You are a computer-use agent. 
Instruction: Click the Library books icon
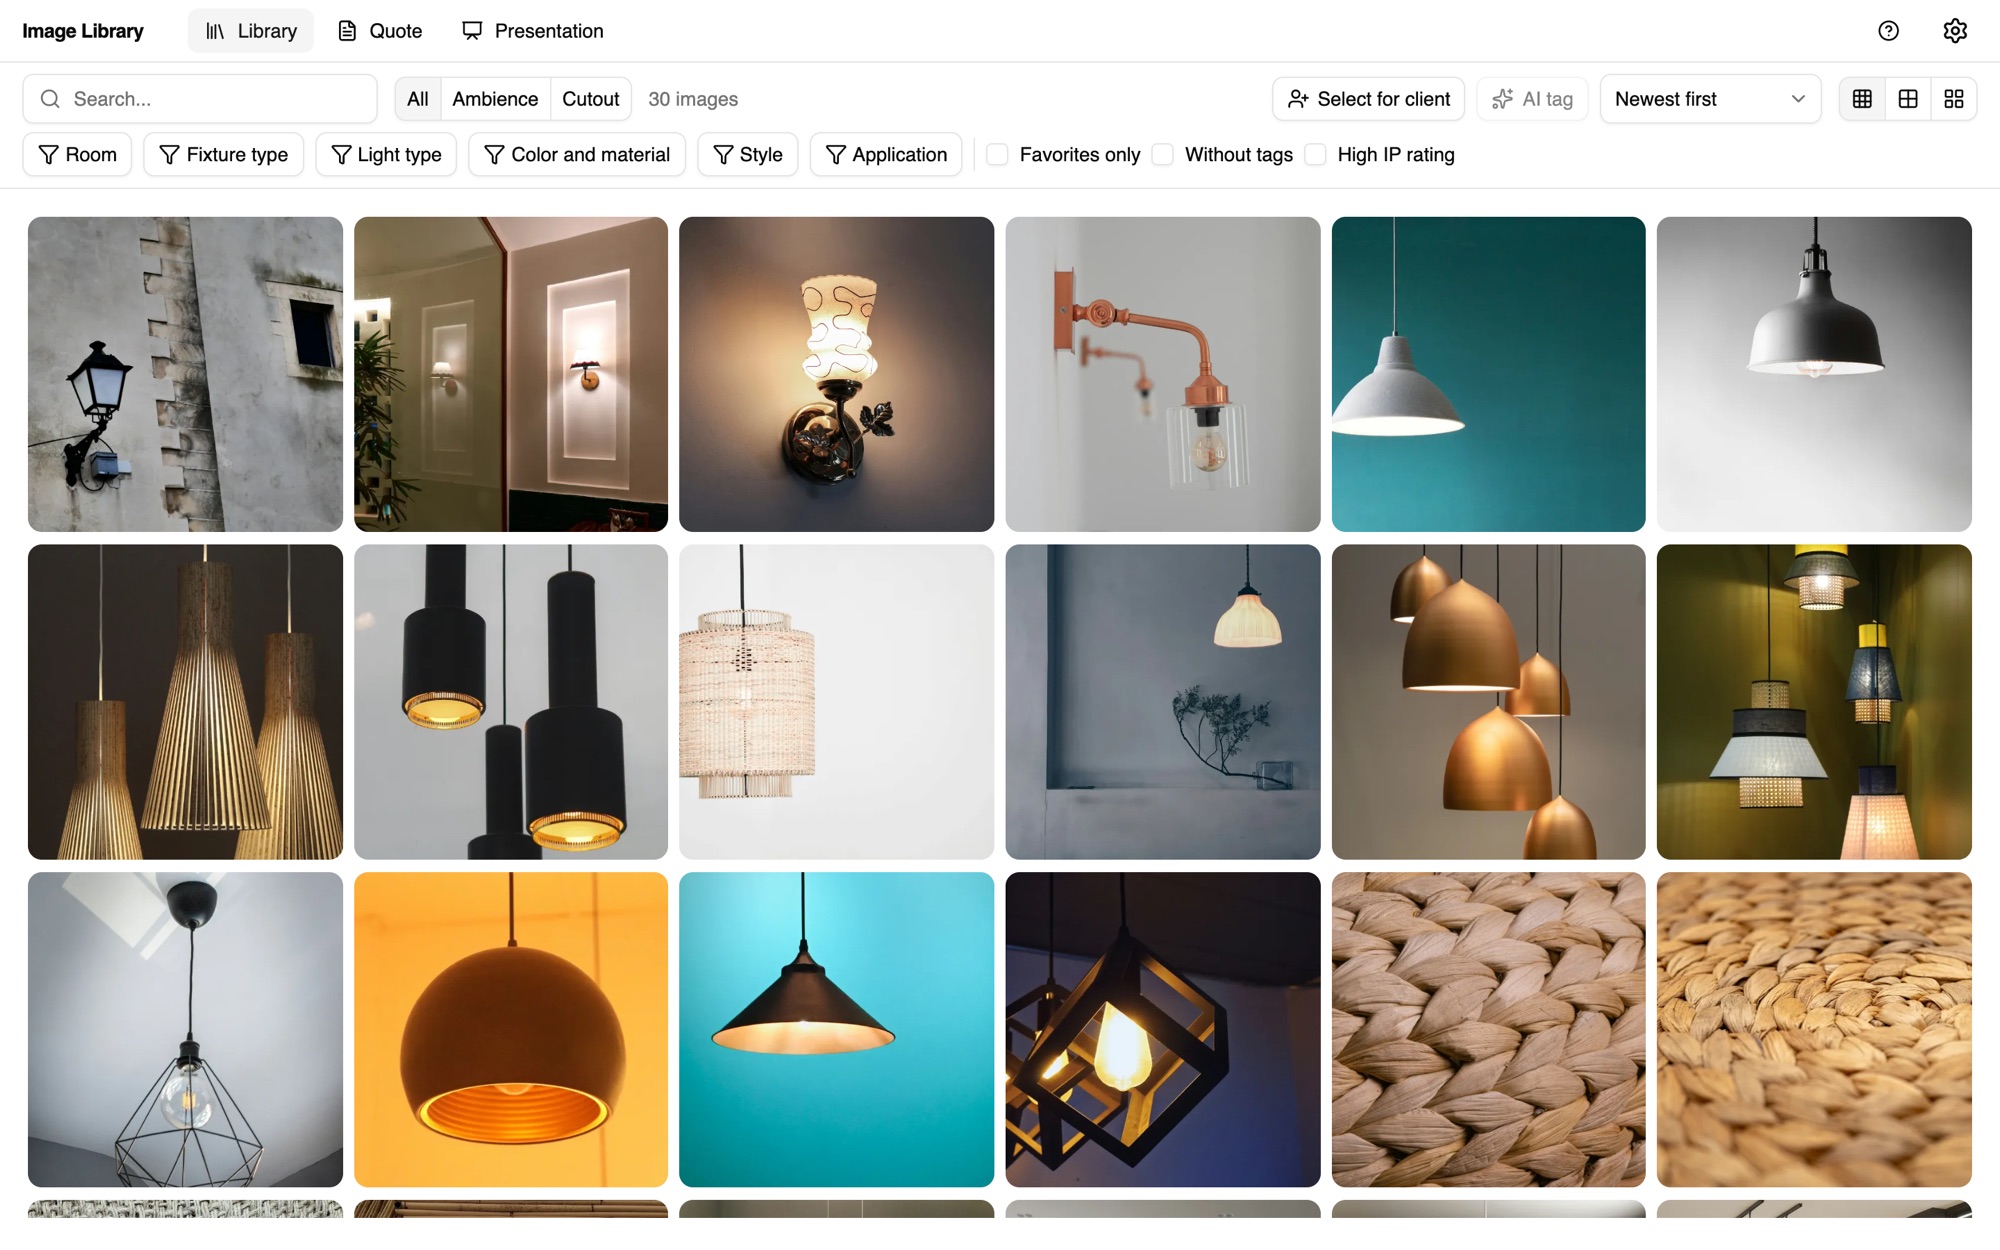tap(215, 31)
